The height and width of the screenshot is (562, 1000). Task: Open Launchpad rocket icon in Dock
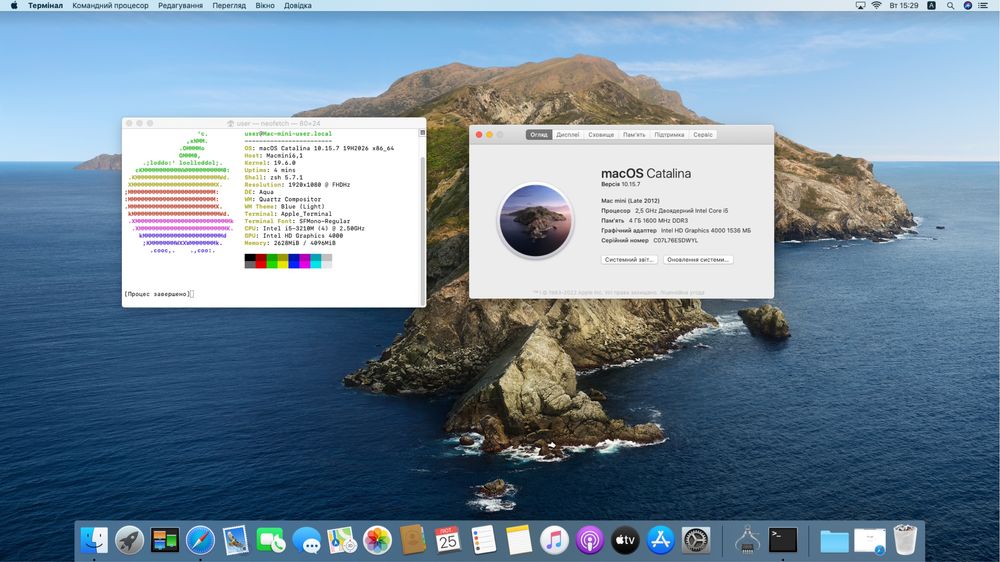(x=129, y=540)
